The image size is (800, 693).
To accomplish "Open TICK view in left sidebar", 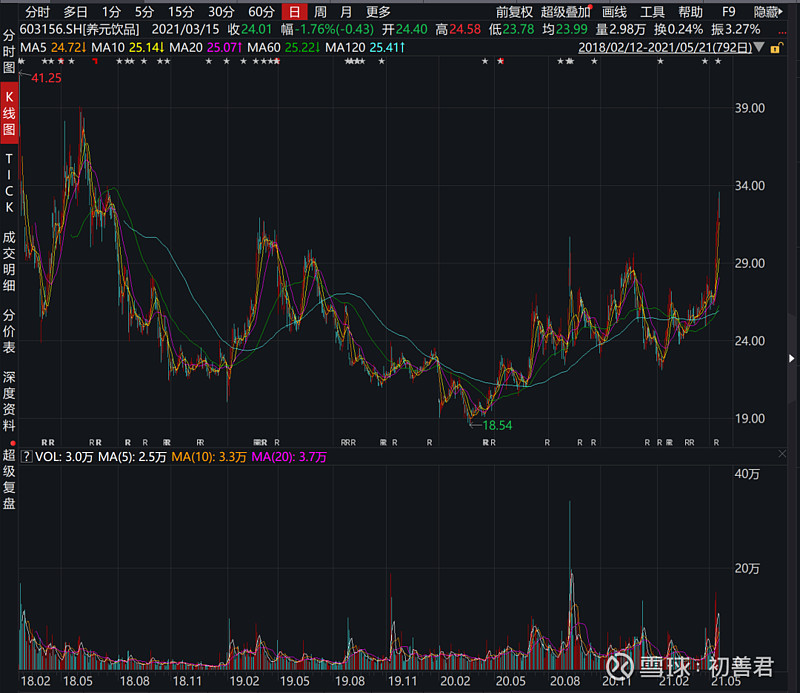I will (x=9, y=183).
